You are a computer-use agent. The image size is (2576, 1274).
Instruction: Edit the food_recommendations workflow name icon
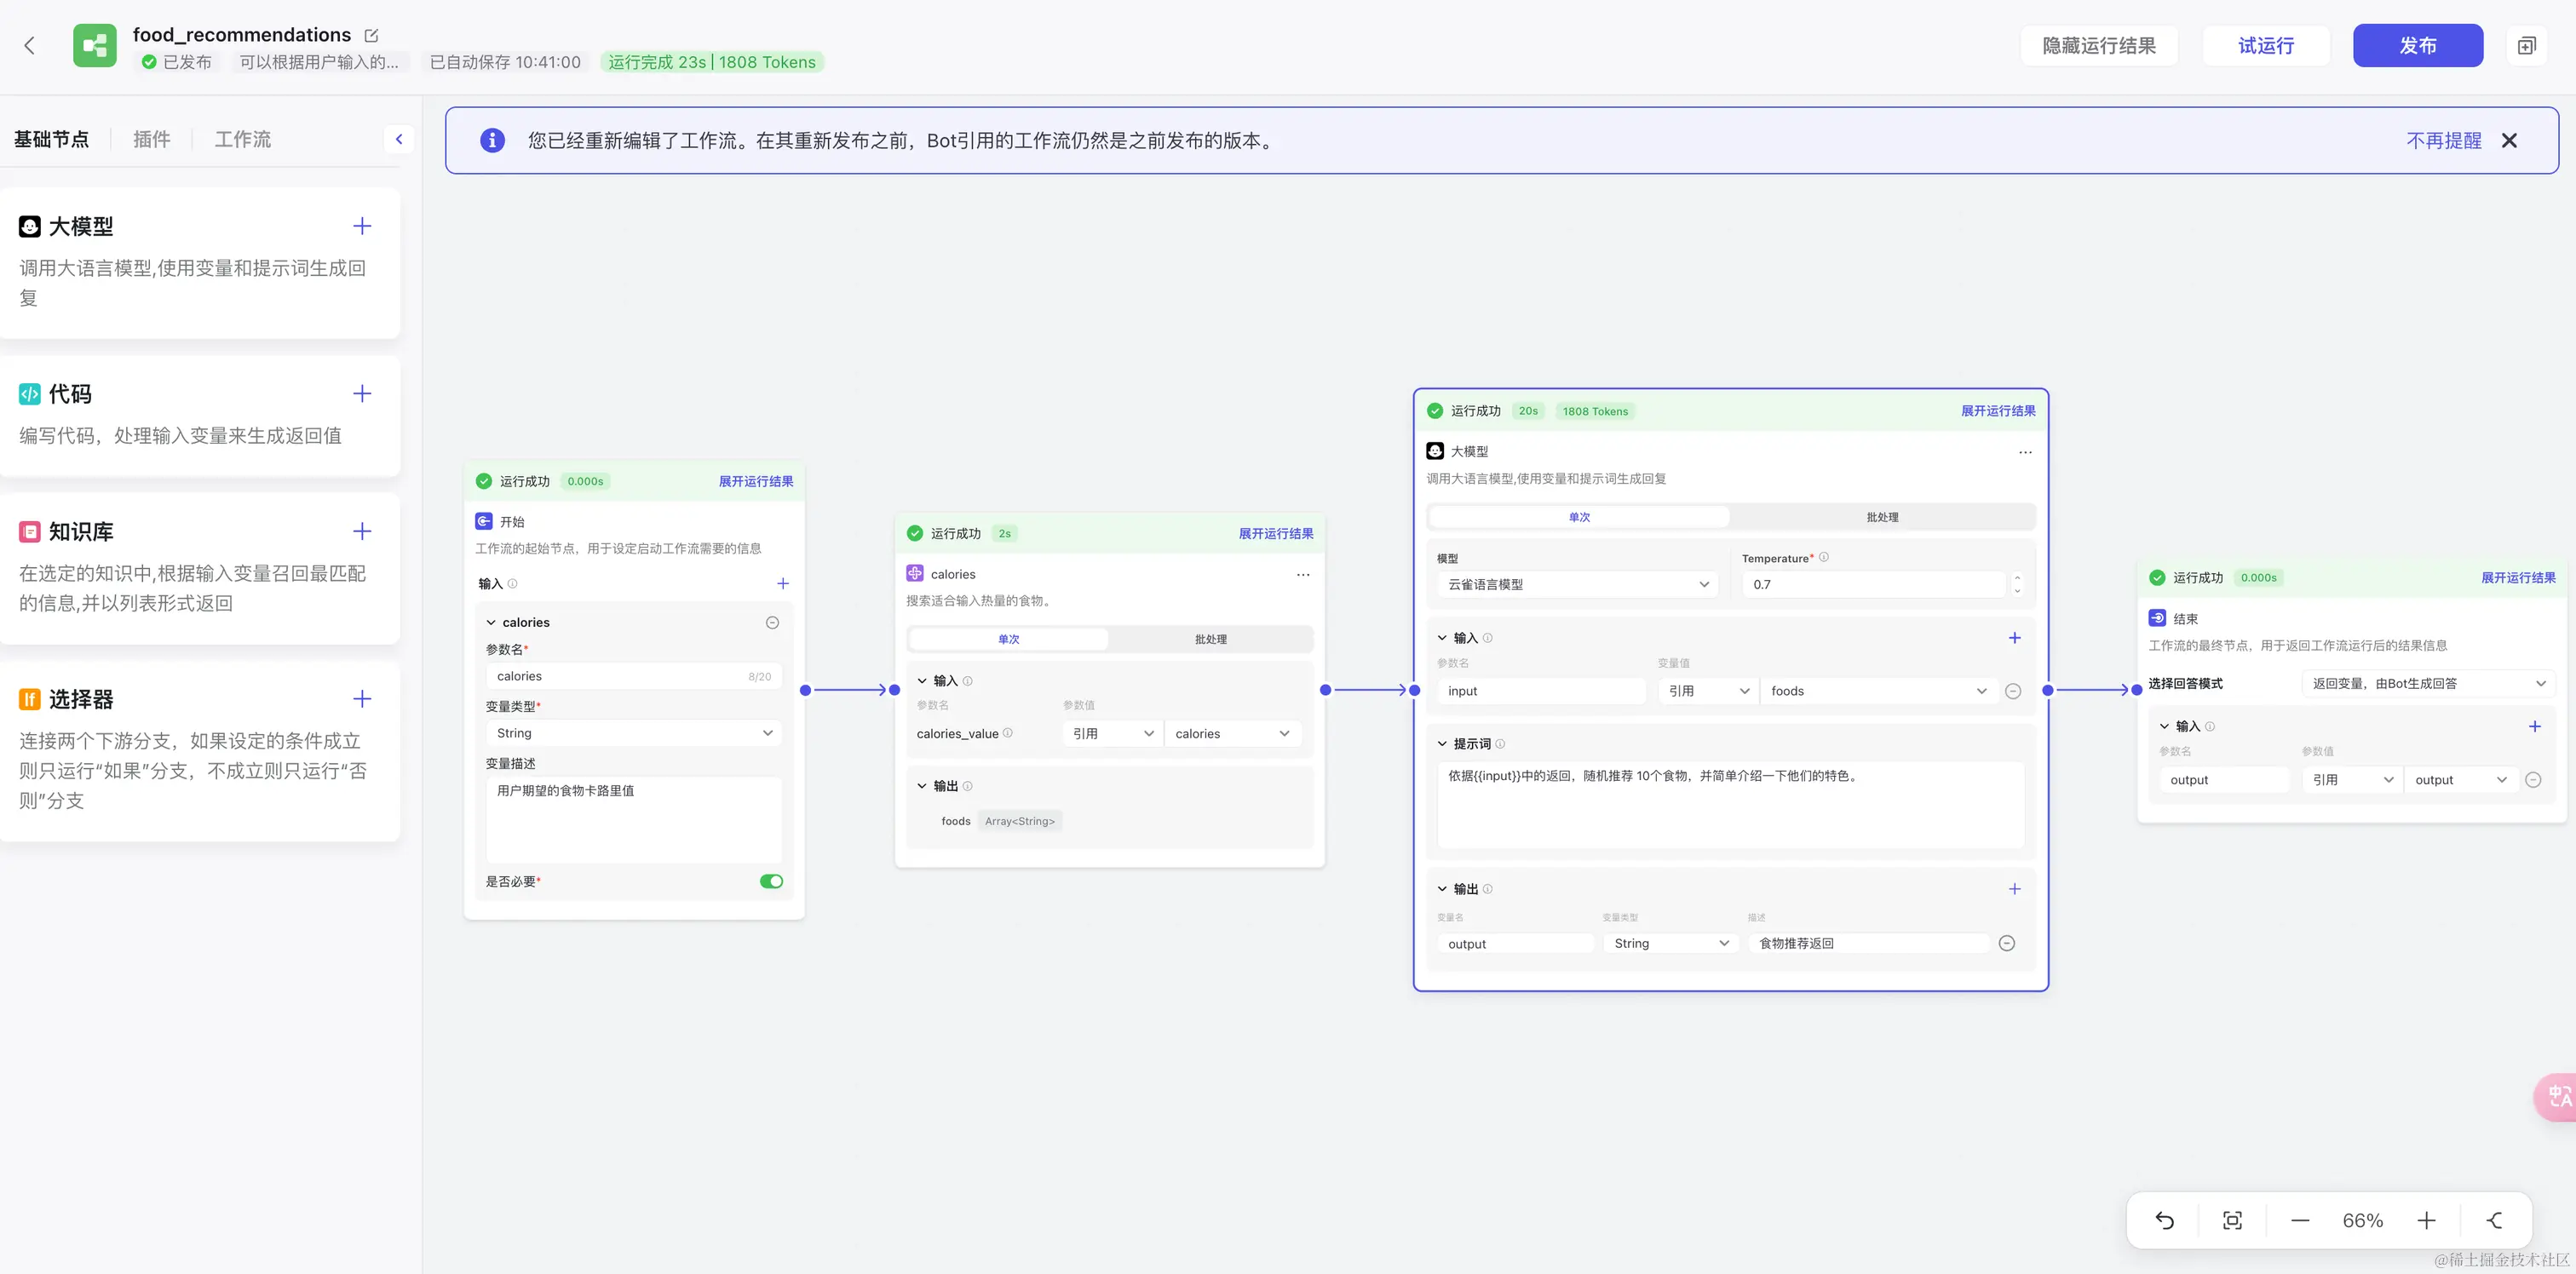pyautogui.click(x=371, y=35)
